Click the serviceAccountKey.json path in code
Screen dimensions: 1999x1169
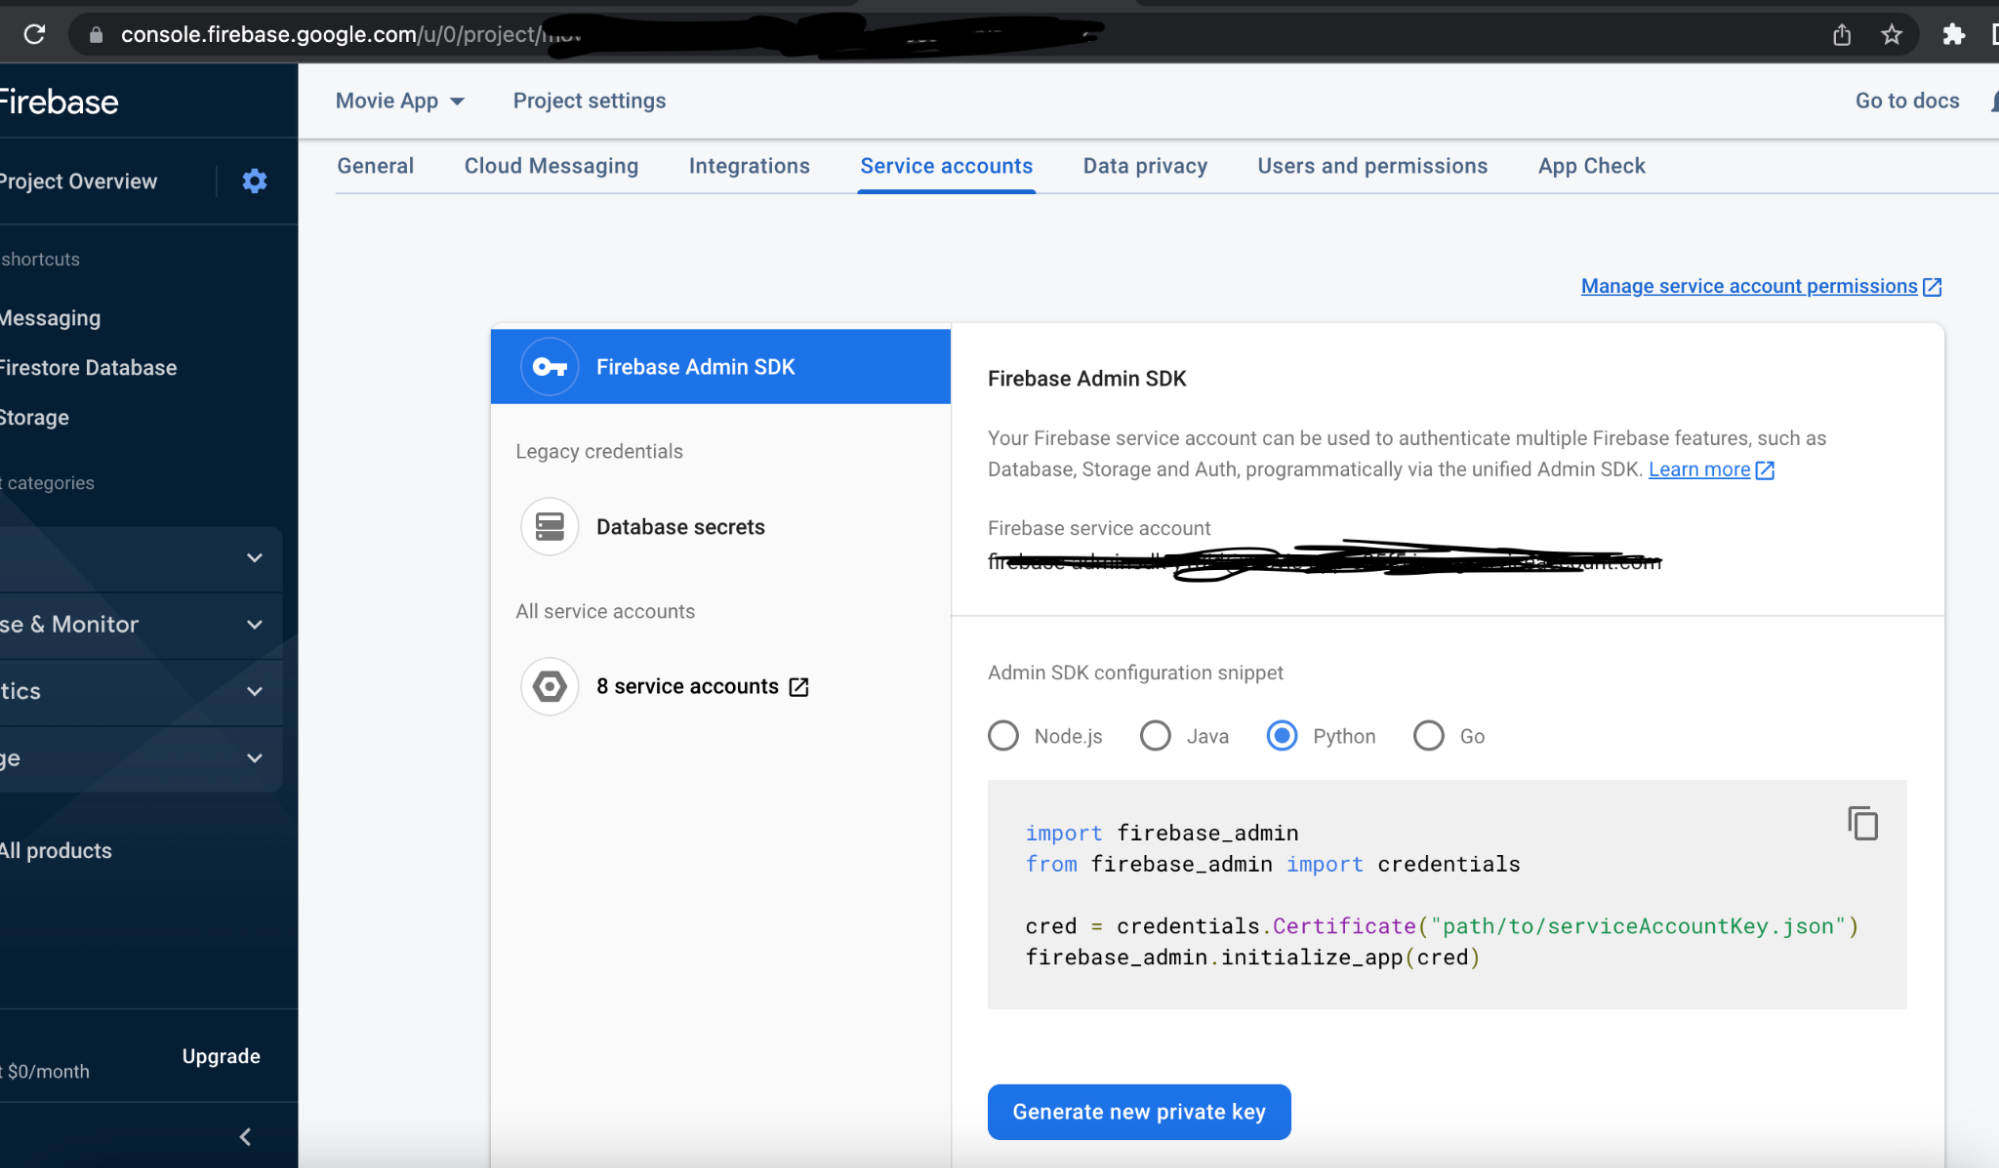(1637, 926)
